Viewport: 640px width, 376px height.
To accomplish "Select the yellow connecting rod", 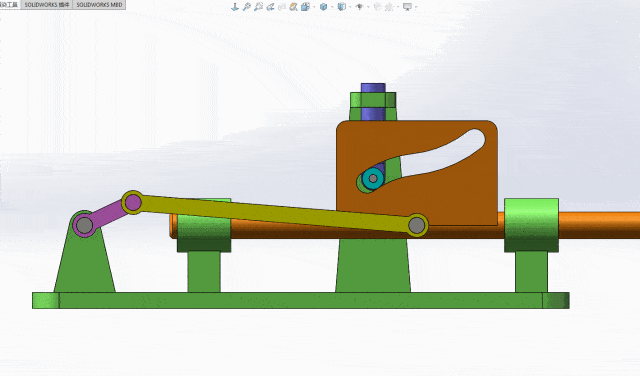I will [x=274, y=214].
